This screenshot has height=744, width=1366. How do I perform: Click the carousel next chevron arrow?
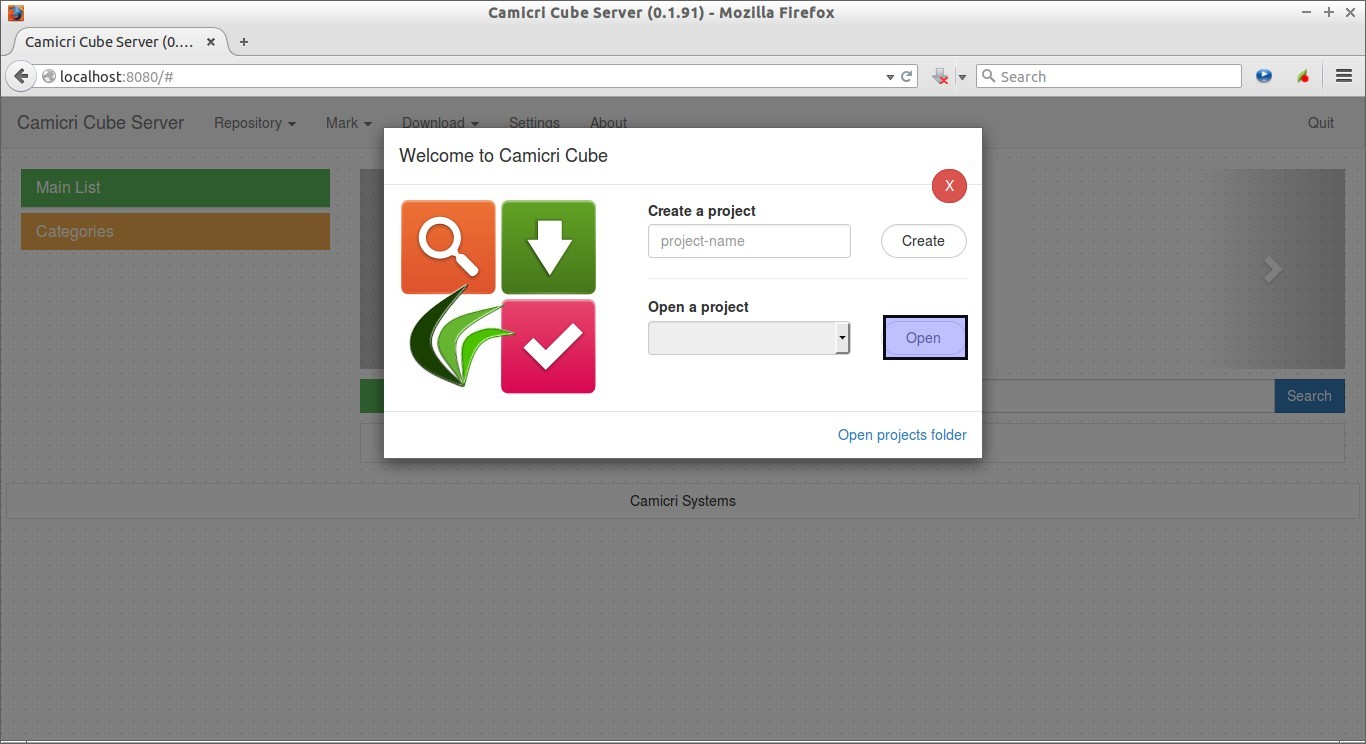pyautogui.click(x=1272, y=269)
